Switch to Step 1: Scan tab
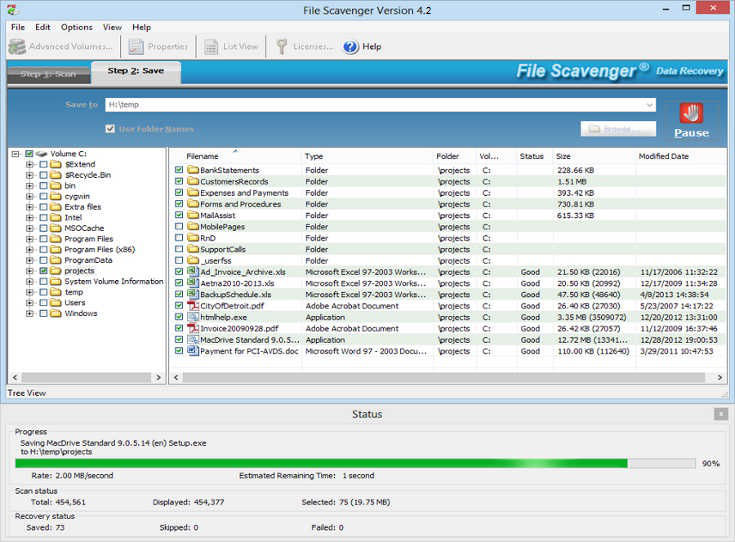Viewport: 735px width, 542px height. coord(49,75)
